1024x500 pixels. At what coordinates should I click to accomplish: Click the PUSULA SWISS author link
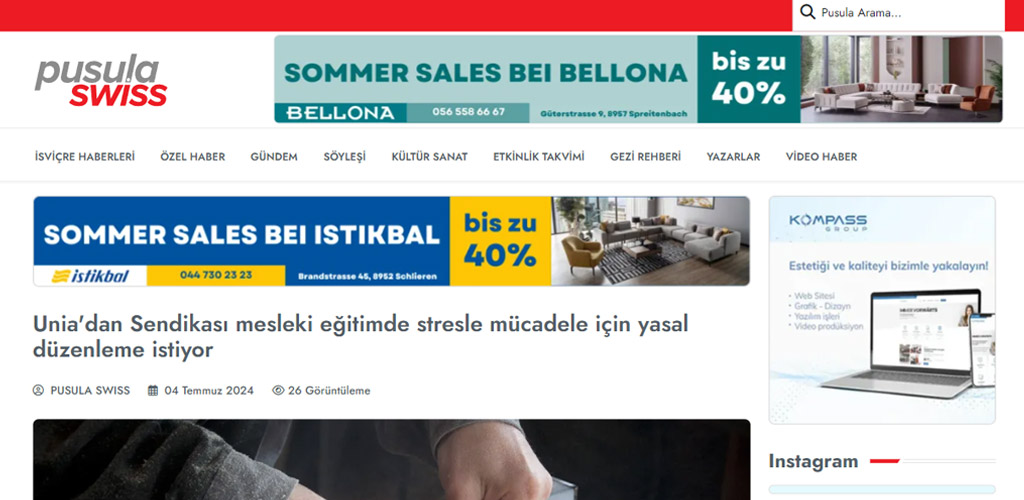point(90,390)
